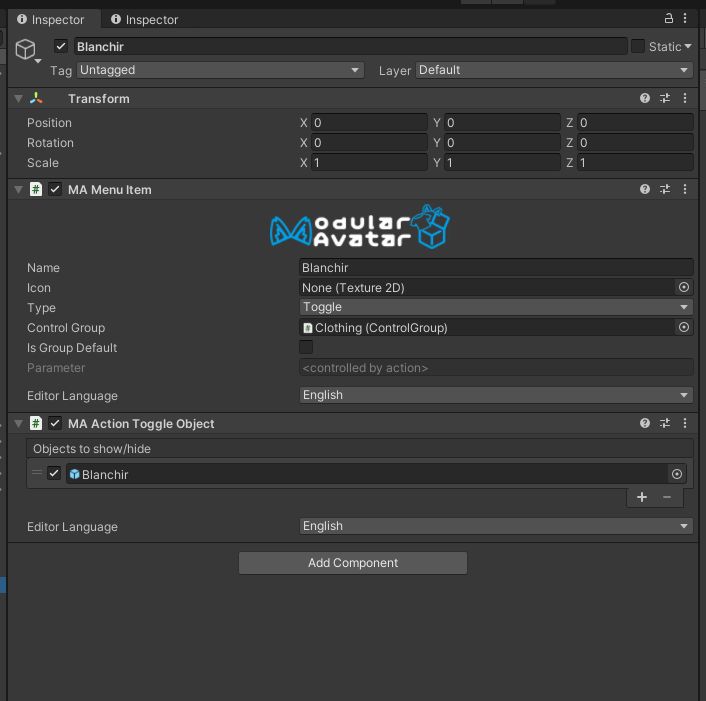
Task: Add an object with the plus button
Action: 642,497
